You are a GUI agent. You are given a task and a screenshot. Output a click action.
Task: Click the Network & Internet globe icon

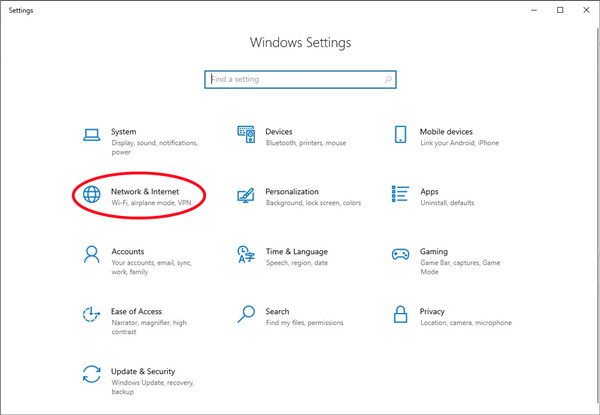(x=92, y=194)
